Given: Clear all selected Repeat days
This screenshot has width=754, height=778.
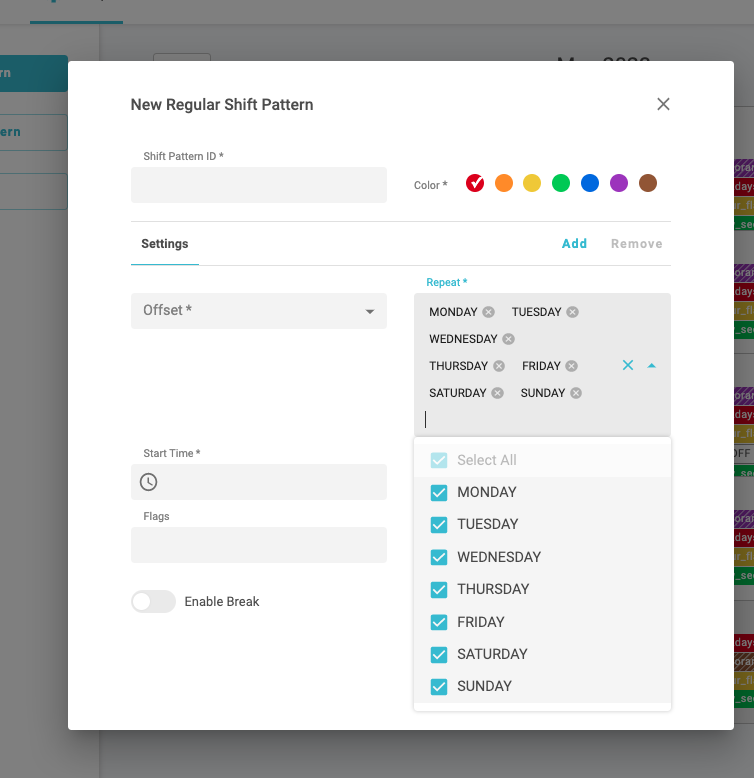Looking at the screenshot, I should [x=628, y=366].
